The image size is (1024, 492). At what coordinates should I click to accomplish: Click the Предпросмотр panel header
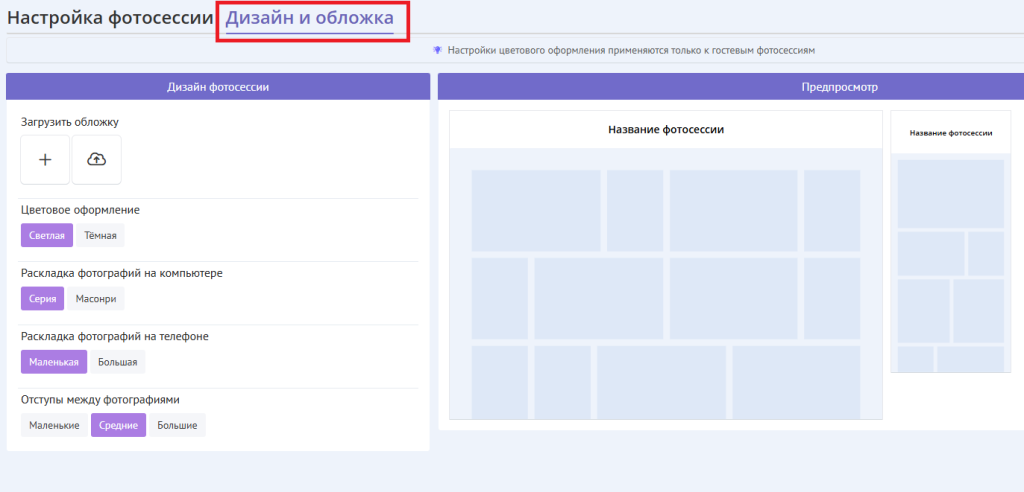730,87
